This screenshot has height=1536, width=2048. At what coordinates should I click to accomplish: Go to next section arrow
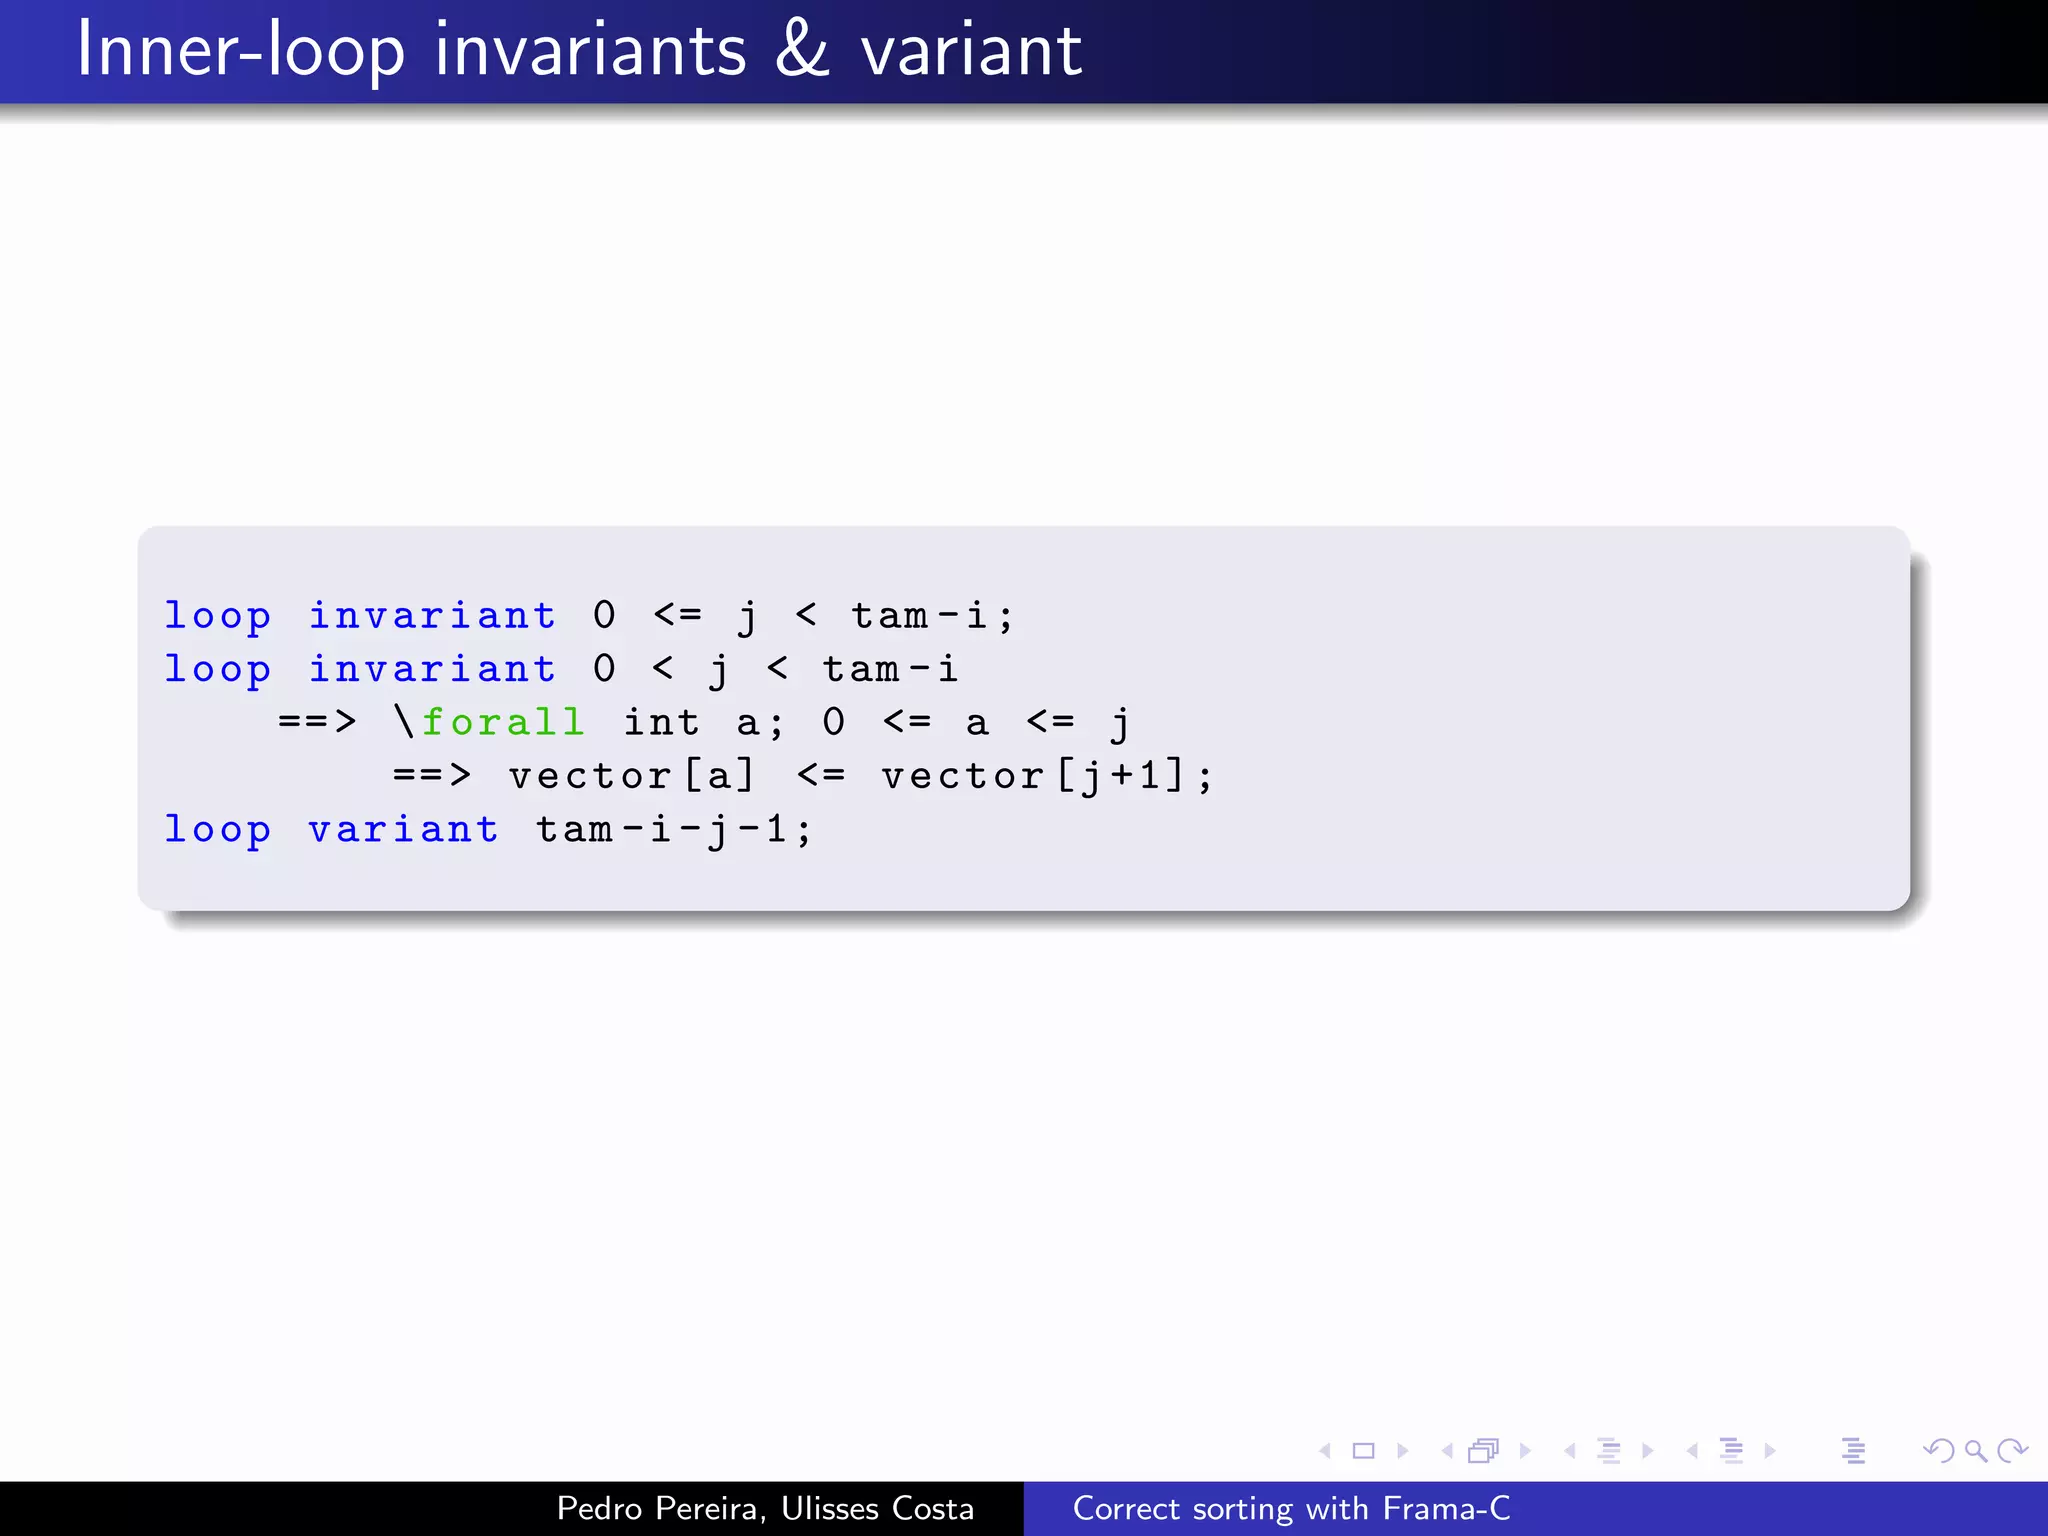(x=1770, y=1451)
